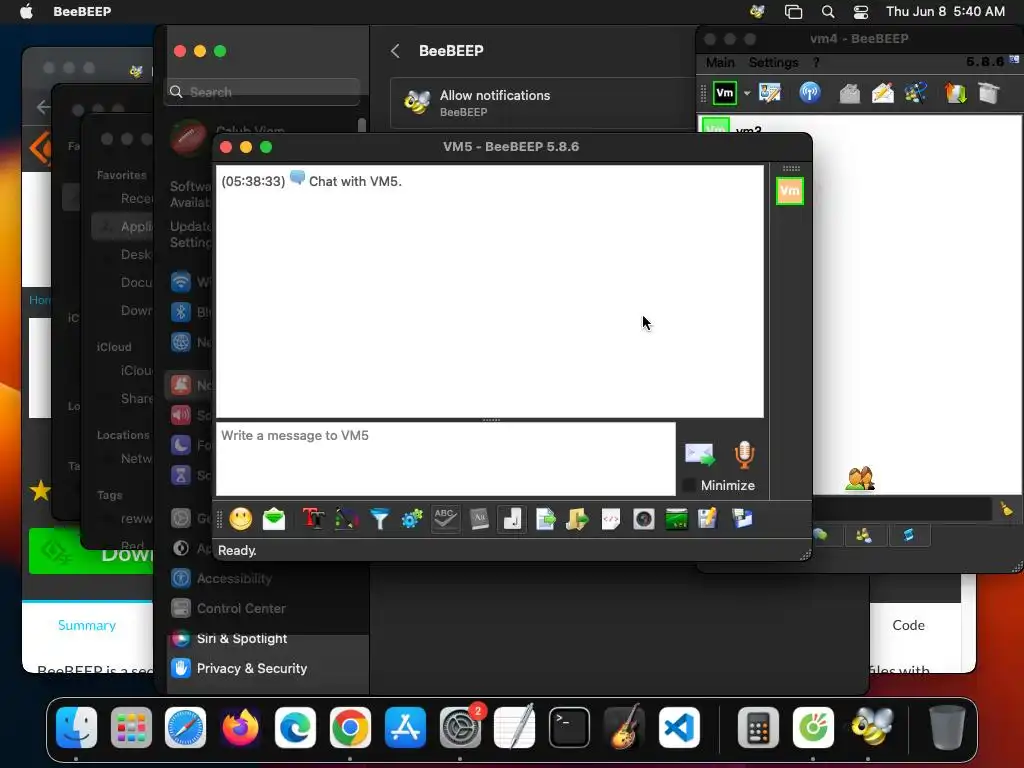The image size is (1024, 768).
Task: Click the Ready. status bar text
Action: pyautogui.click(x=237, y=551)
